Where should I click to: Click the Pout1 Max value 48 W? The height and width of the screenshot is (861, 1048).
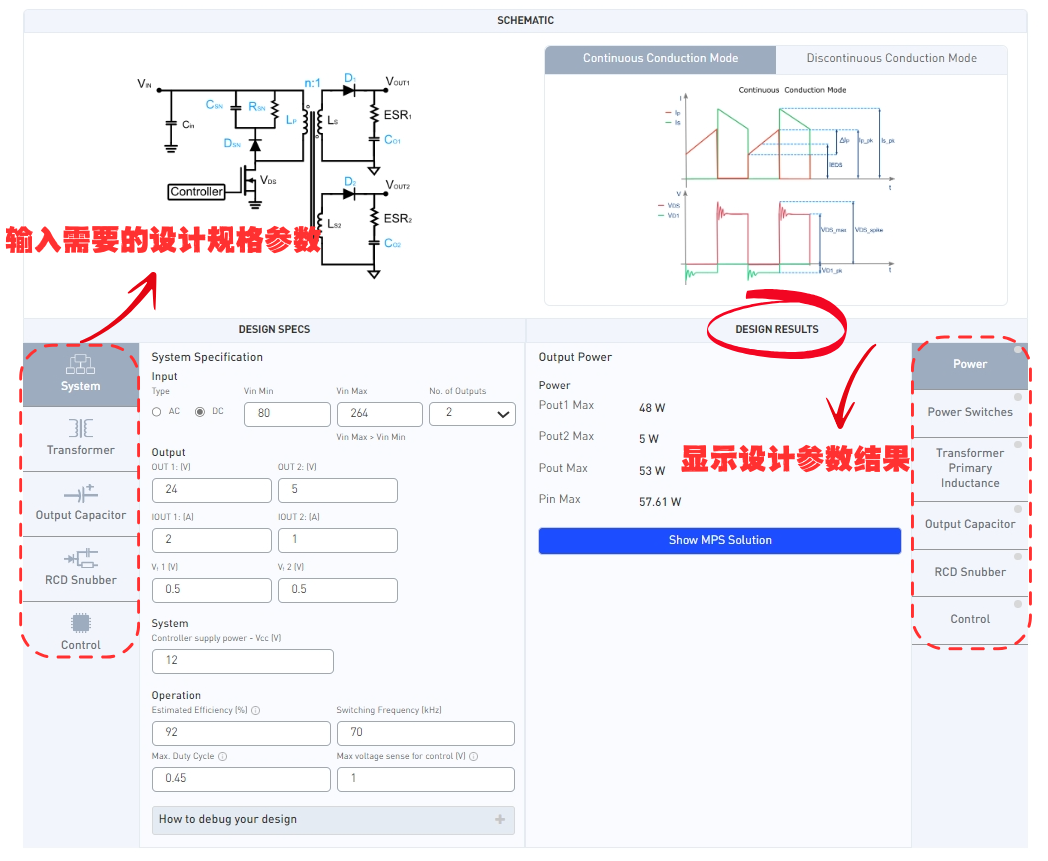pyautogui.click(x=652, y=408)
